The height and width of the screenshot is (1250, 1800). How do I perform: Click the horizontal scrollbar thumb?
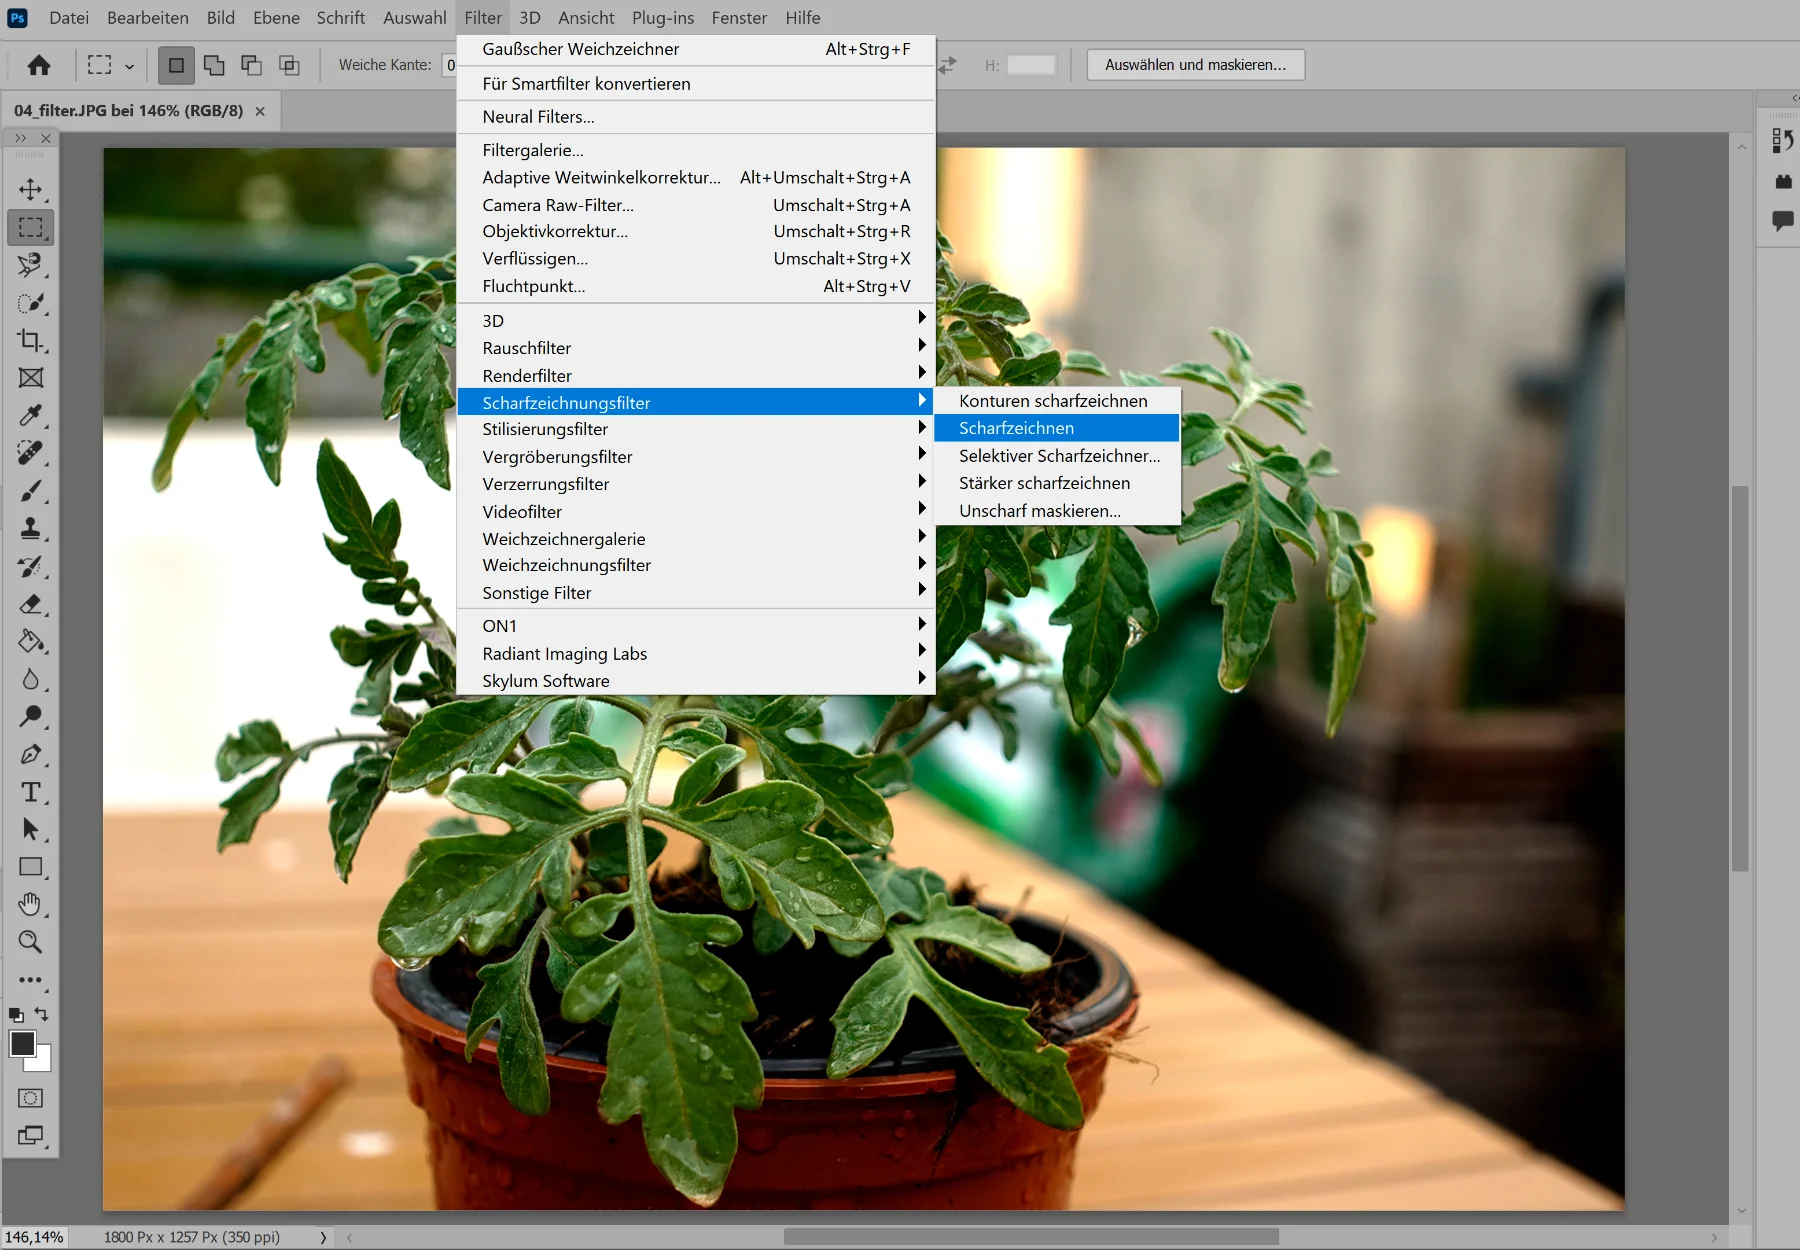click(1031, 1237)
